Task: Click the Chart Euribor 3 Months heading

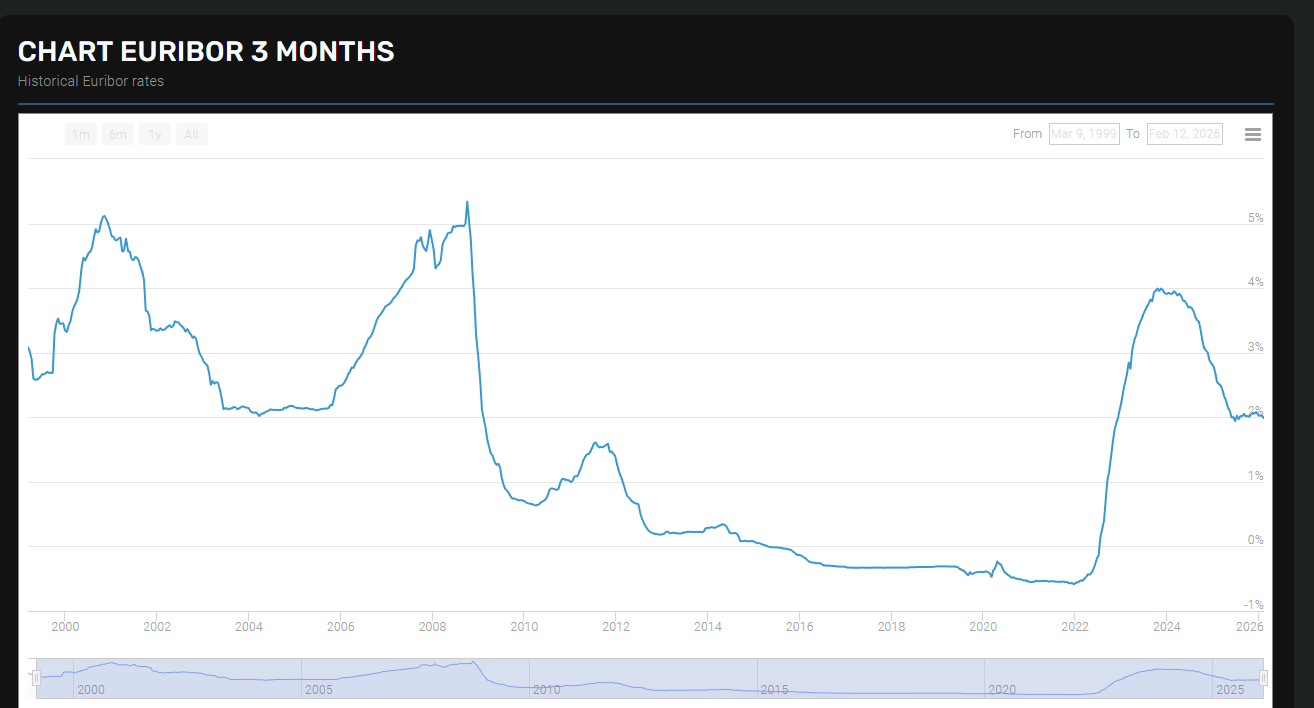Action: [206, 52]
